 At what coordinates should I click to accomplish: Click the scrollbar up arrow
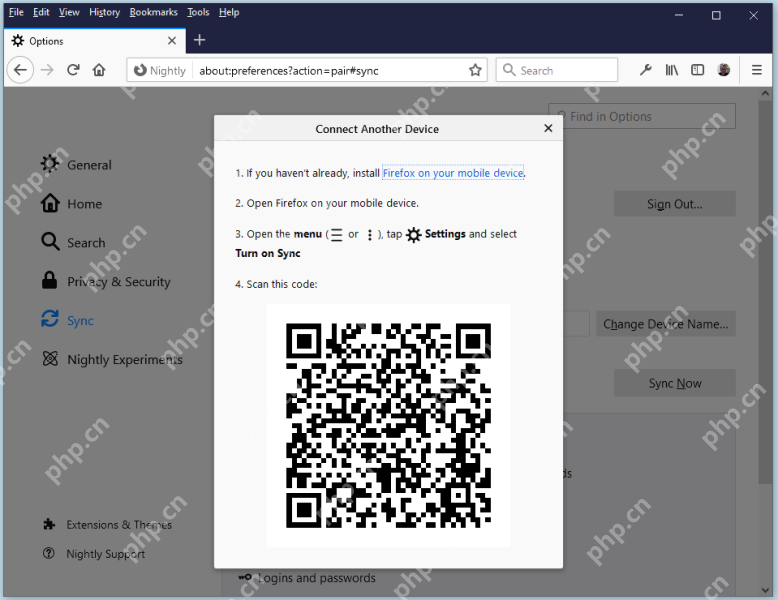click(x=766, y=93)
